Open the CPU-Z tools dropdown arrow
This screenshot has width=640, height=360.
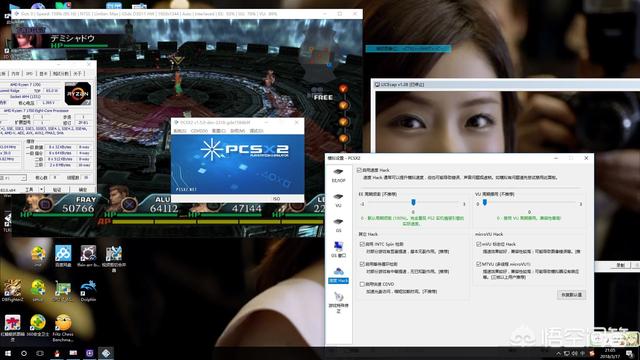tap(41, 190)
